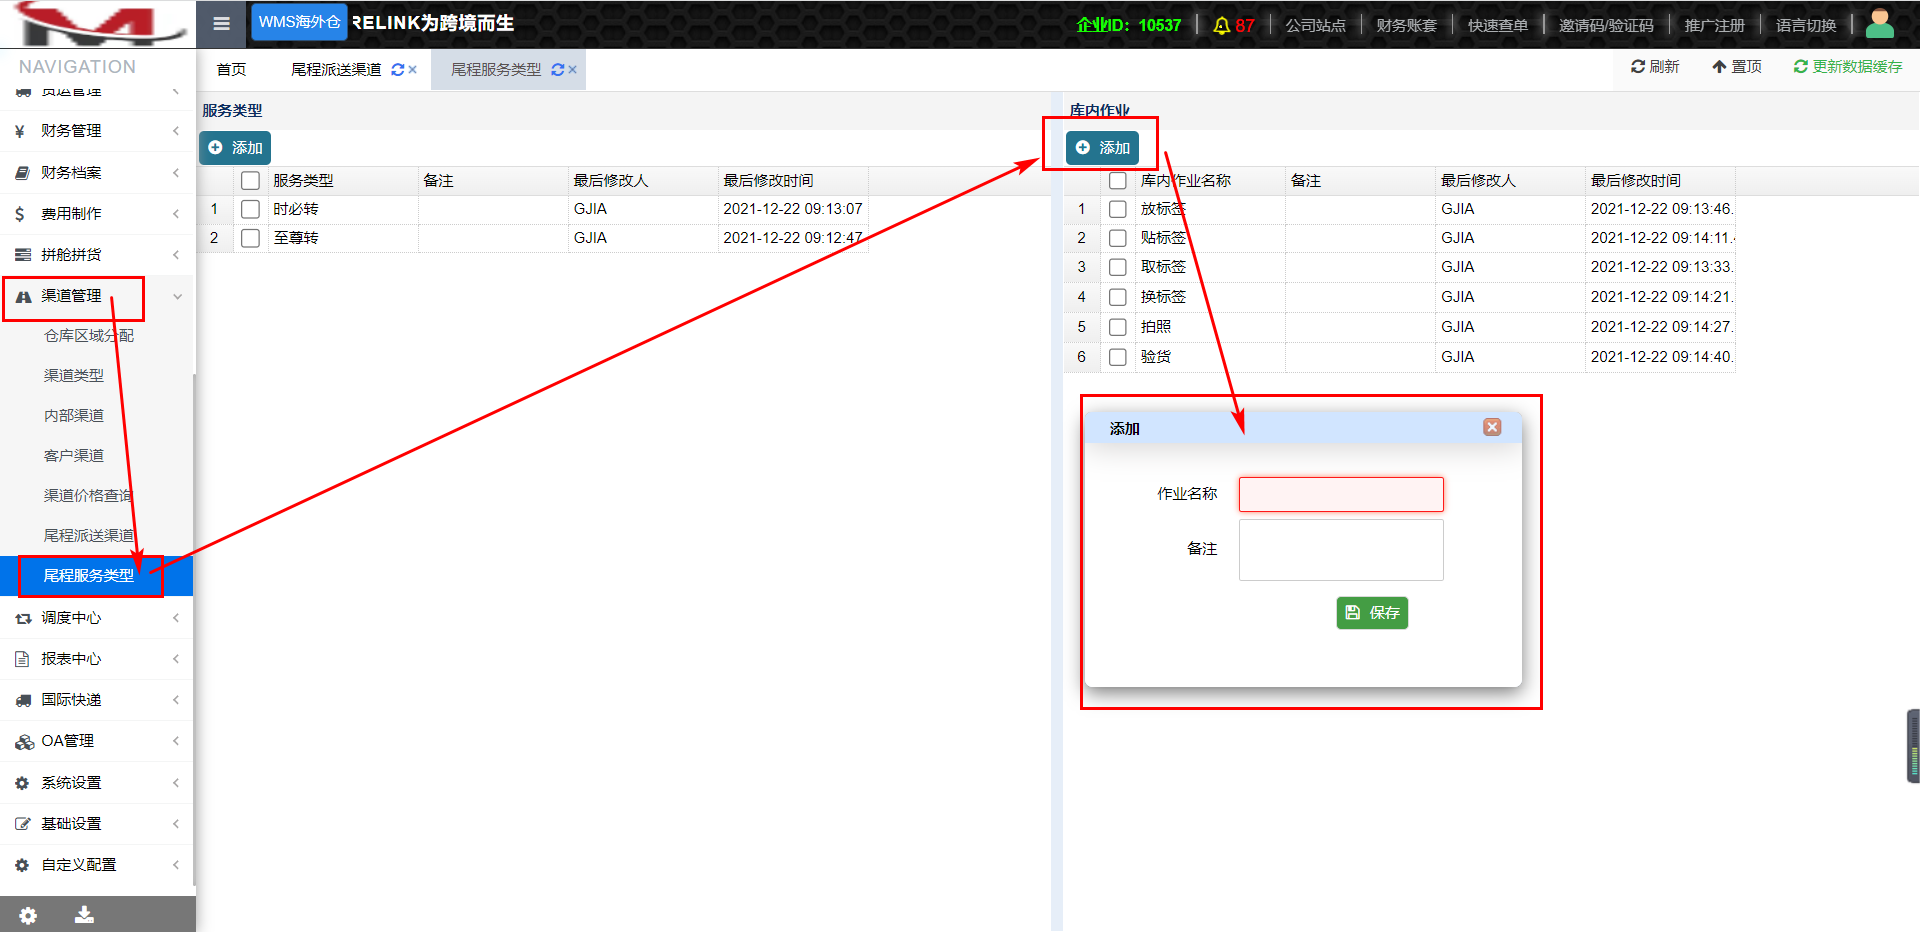This screenshot has width=1920, height=932.
Task: Click the 财务账套 header link
Action: [x=1406, y=25]
